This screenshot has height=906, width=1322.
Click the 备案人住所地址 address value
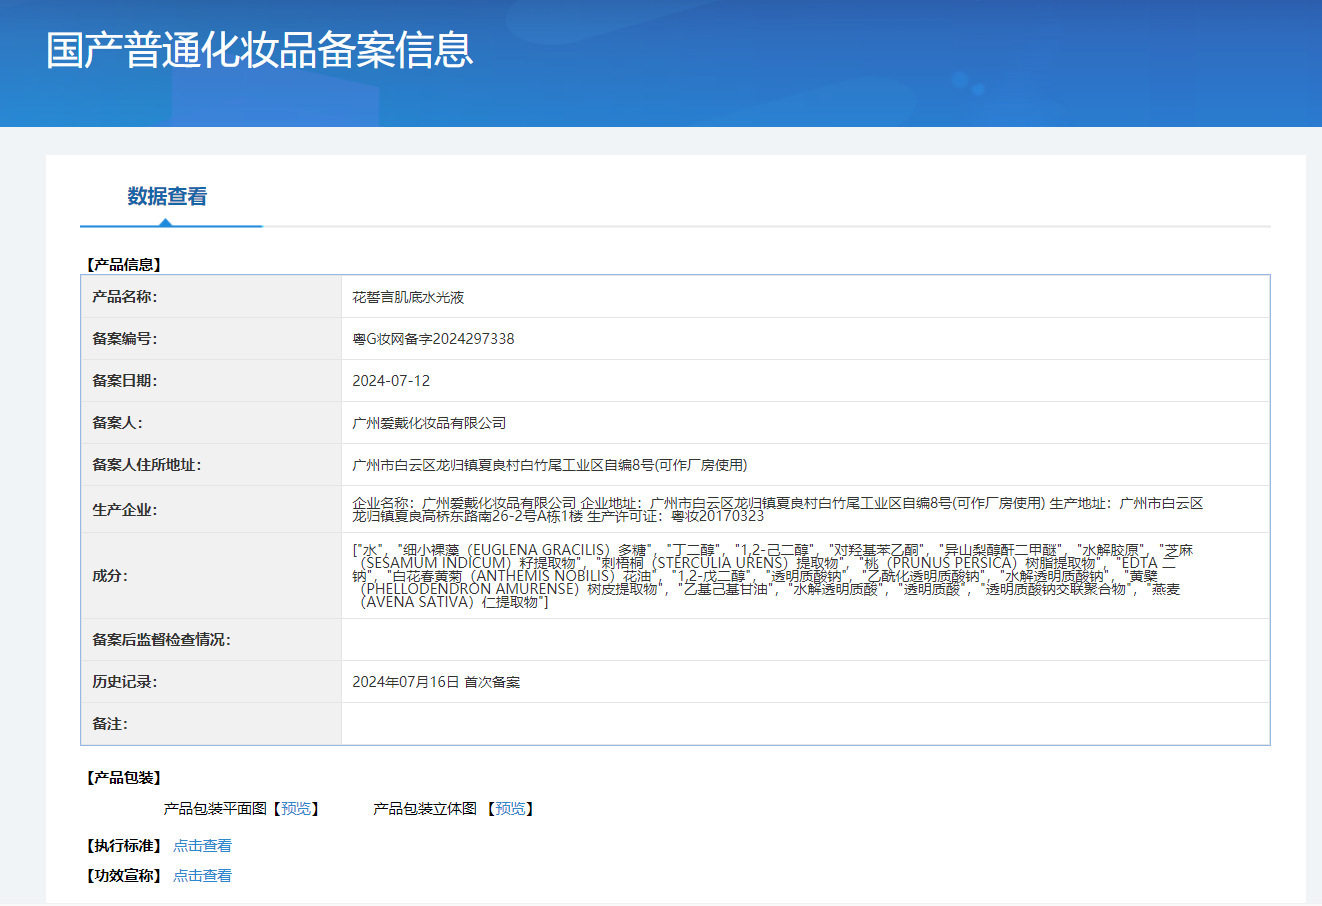click(549, 465)
